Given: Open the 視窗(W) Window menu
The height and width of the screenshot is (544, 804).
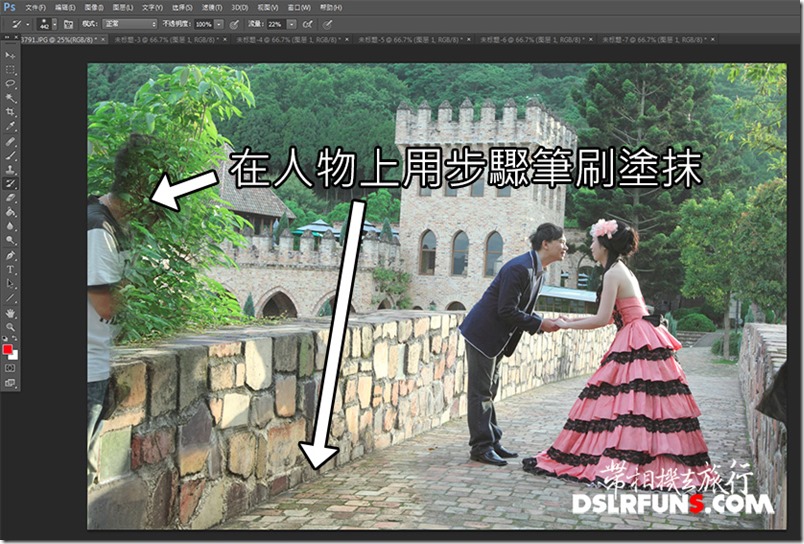Looking at the screenshot, I should [x=299, y=7].
